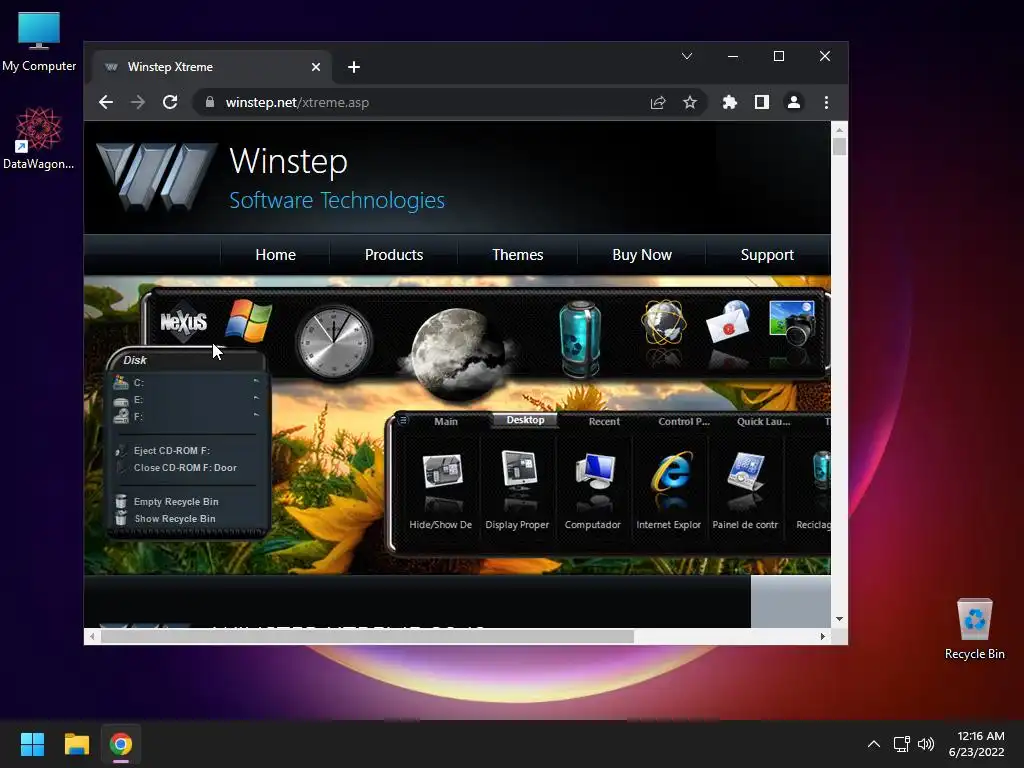Open the Products menu item
Screen dimensions: 1024x768
click(394, 255)
